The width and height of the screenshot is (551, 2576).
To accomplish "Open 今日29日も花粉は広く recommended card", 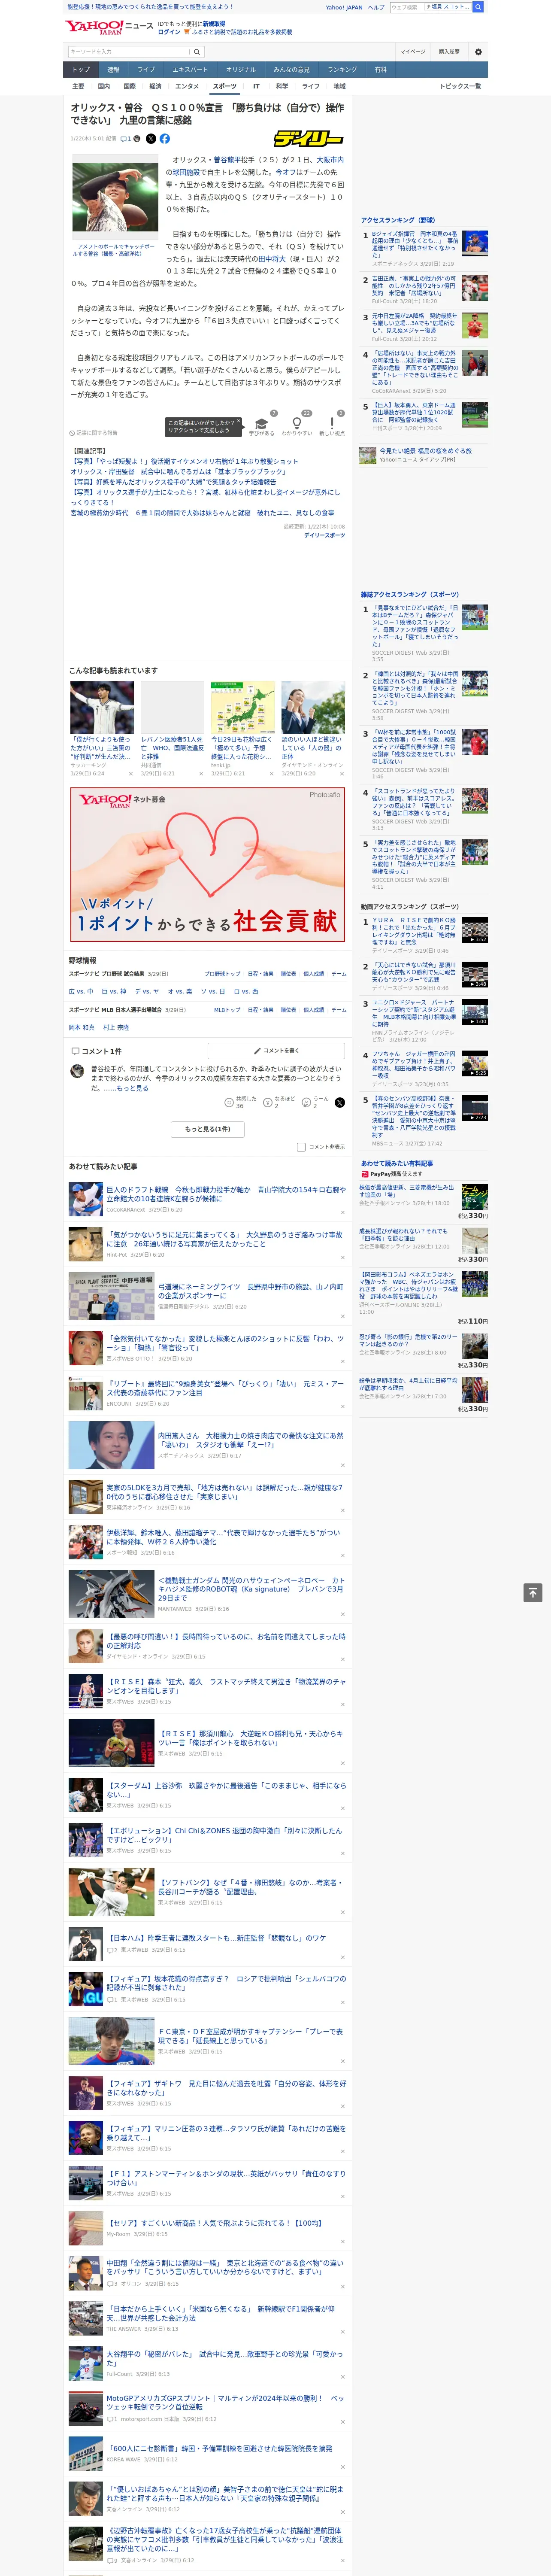I will coord(242,729).
